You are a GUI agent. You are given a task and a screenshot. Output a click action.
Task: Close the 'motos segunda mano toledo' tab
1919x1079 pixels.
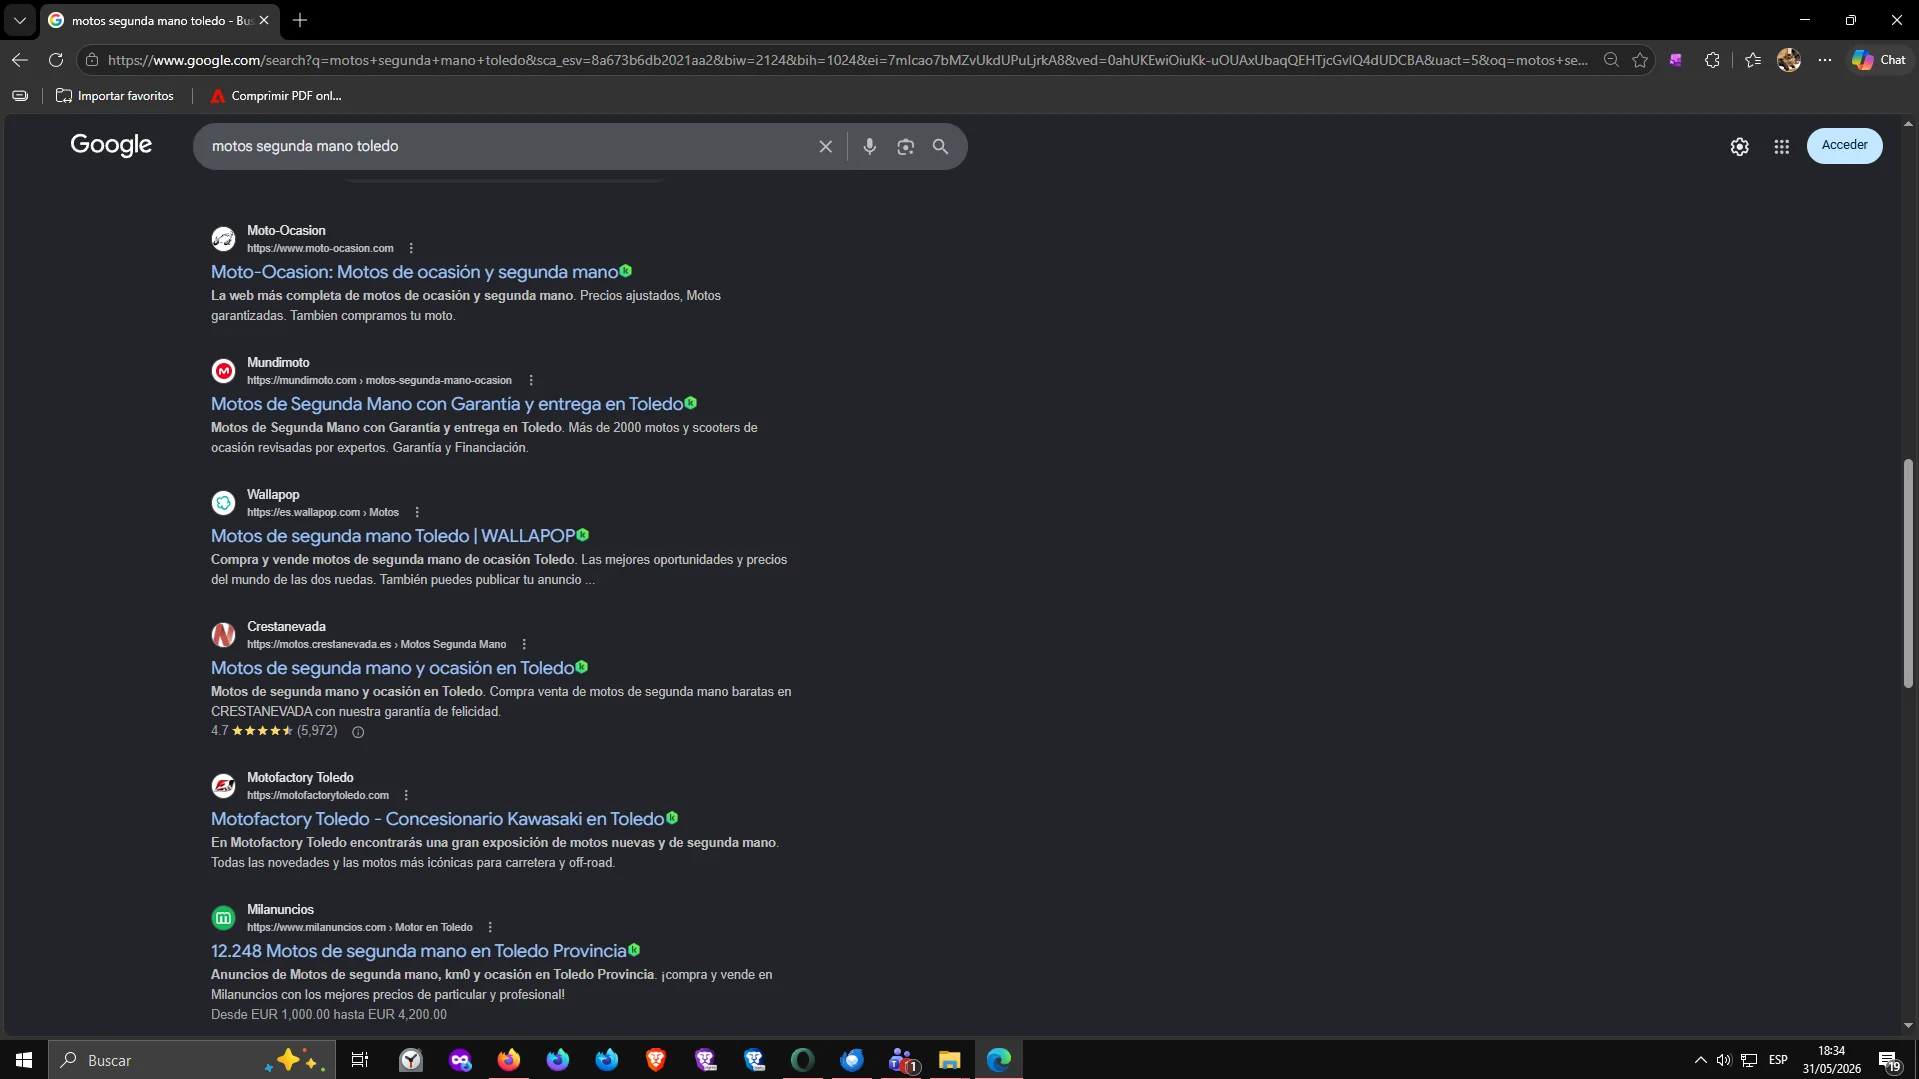pos(264,20)
